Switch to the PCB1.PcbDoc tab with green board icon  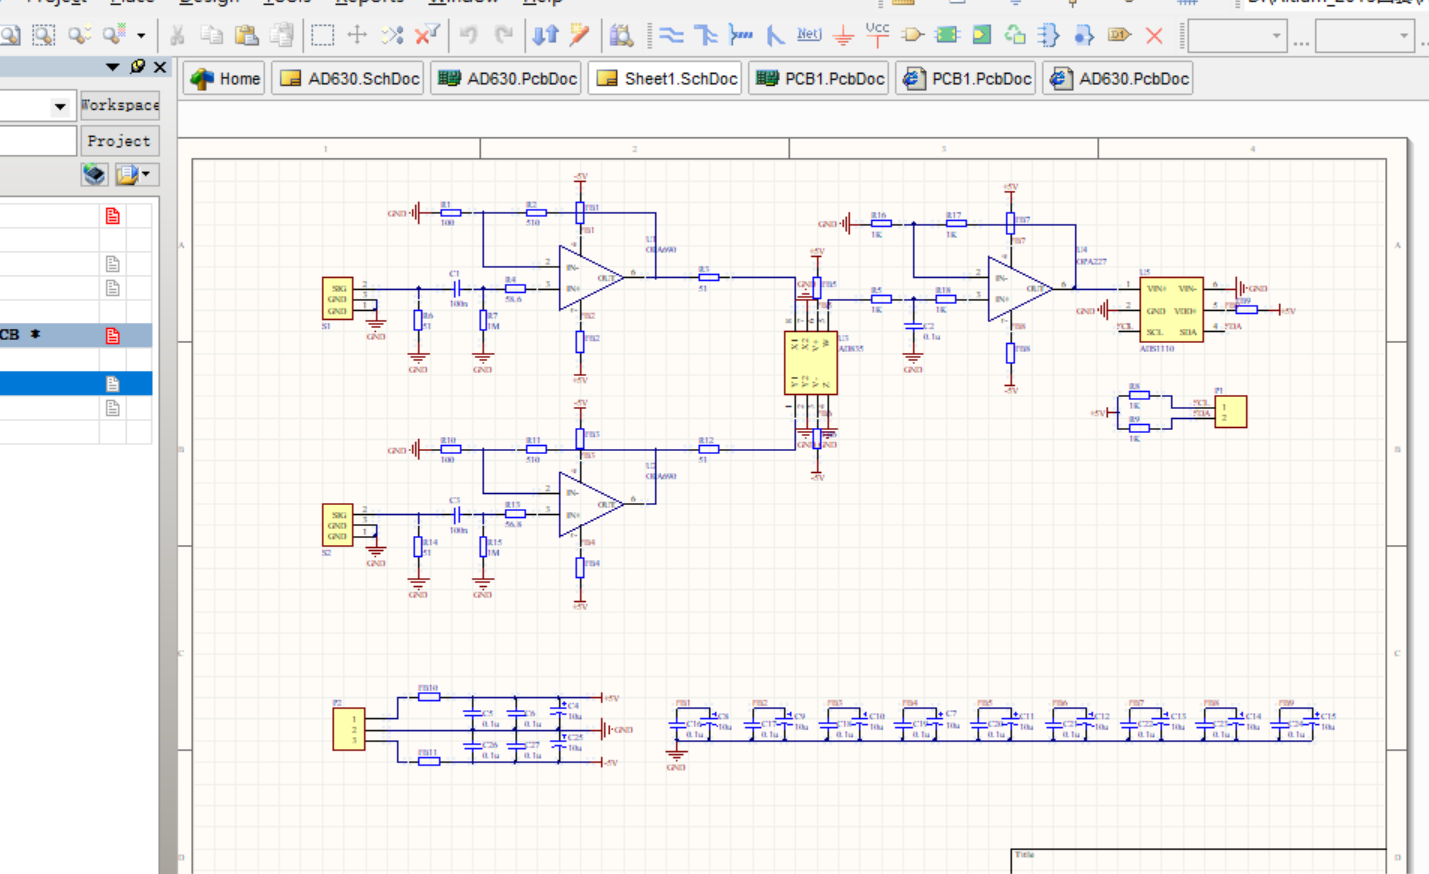pos(820,78)
